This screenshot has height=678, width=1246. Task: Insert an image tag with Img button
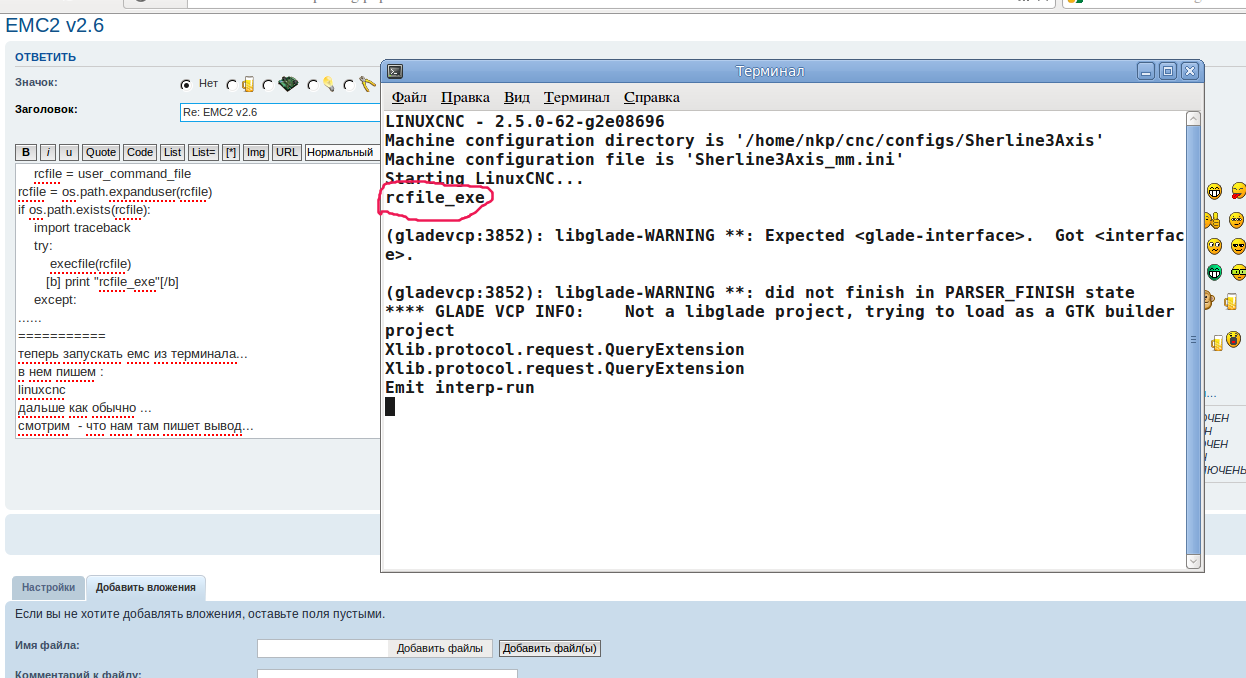pos(256,152)
